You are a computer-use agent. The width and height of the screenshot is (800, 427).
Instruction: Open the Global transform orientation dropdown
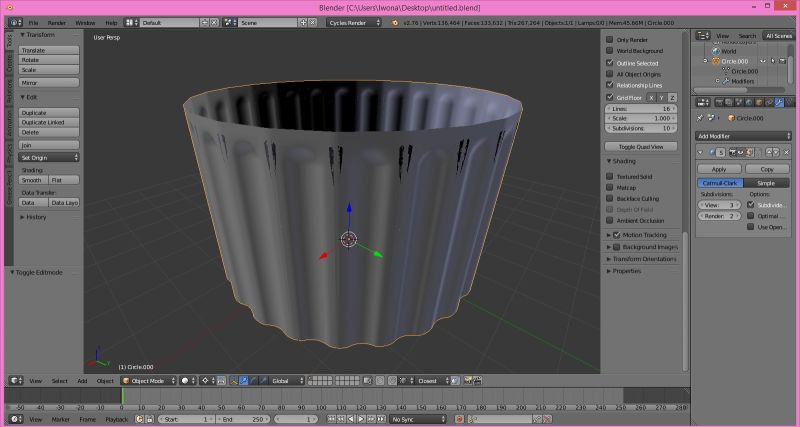pos(287,381)
